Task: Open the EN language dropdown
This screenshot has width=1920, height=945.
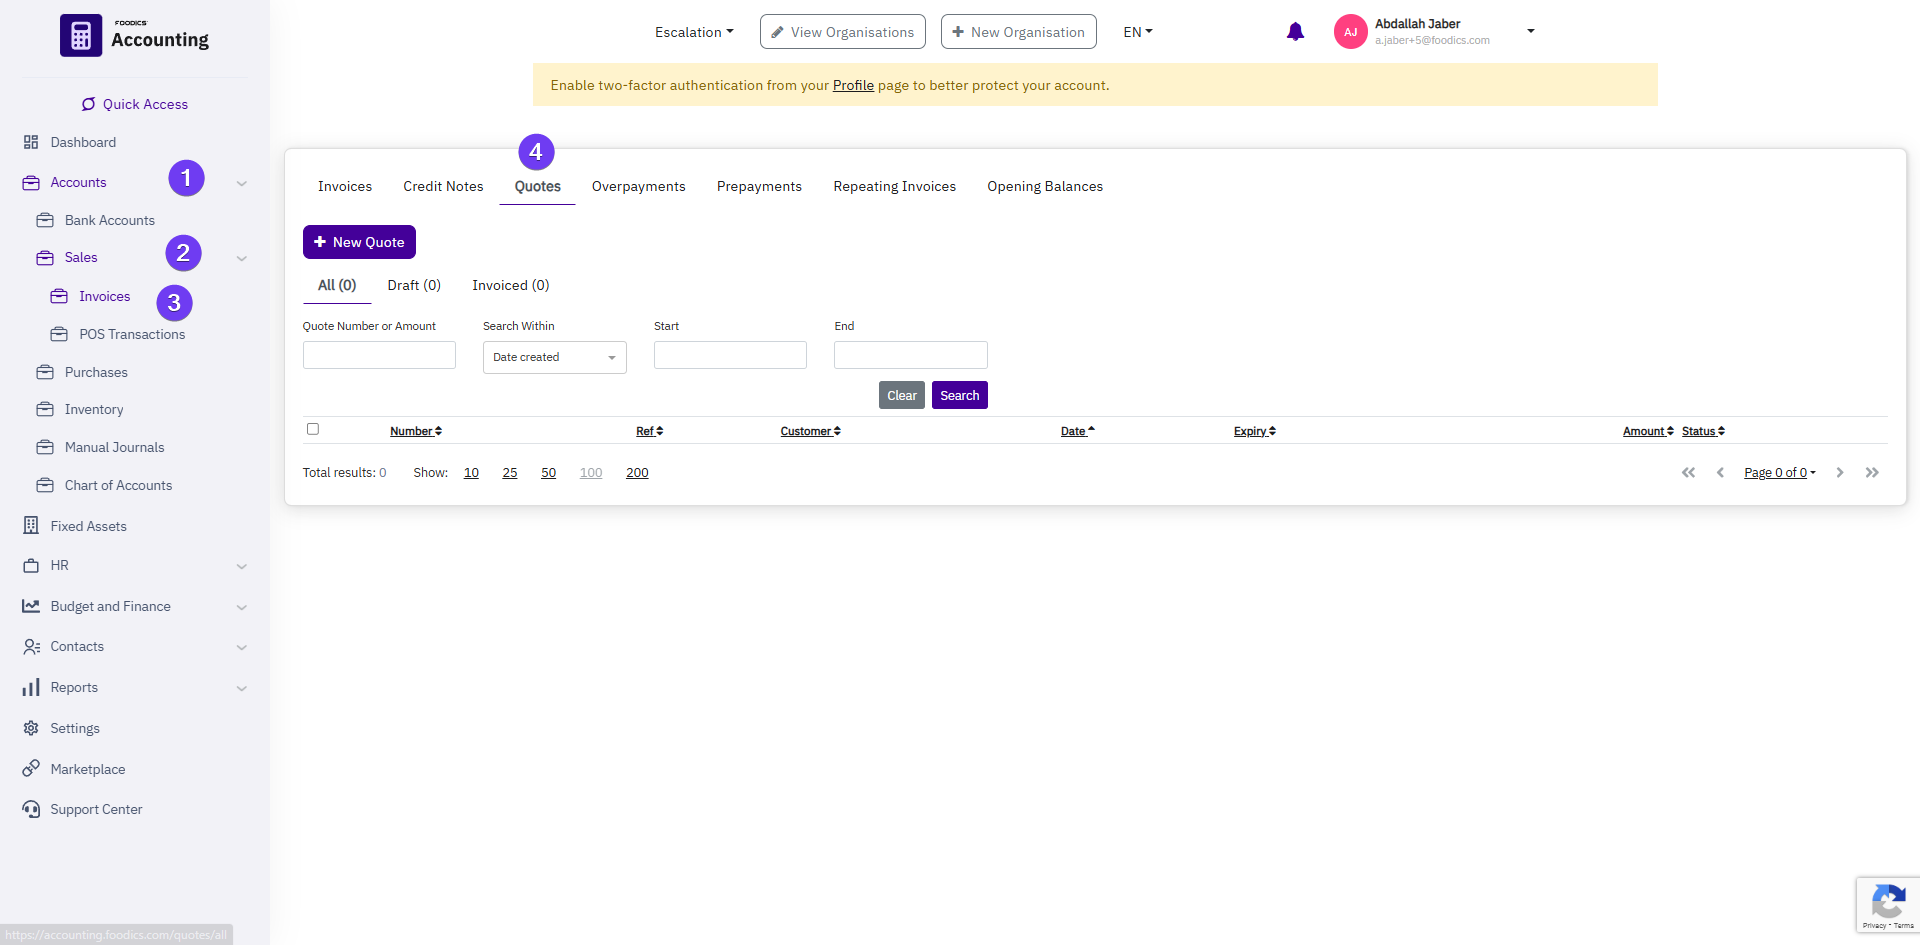Action: coord(1137,32)
